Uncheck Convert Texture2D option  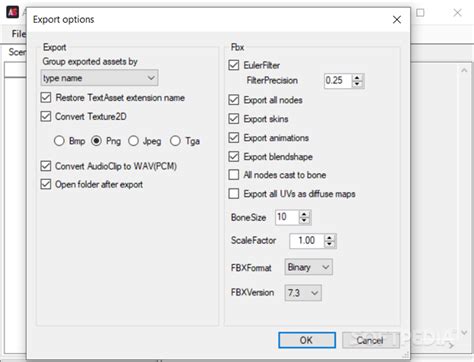tap(46, 116)
